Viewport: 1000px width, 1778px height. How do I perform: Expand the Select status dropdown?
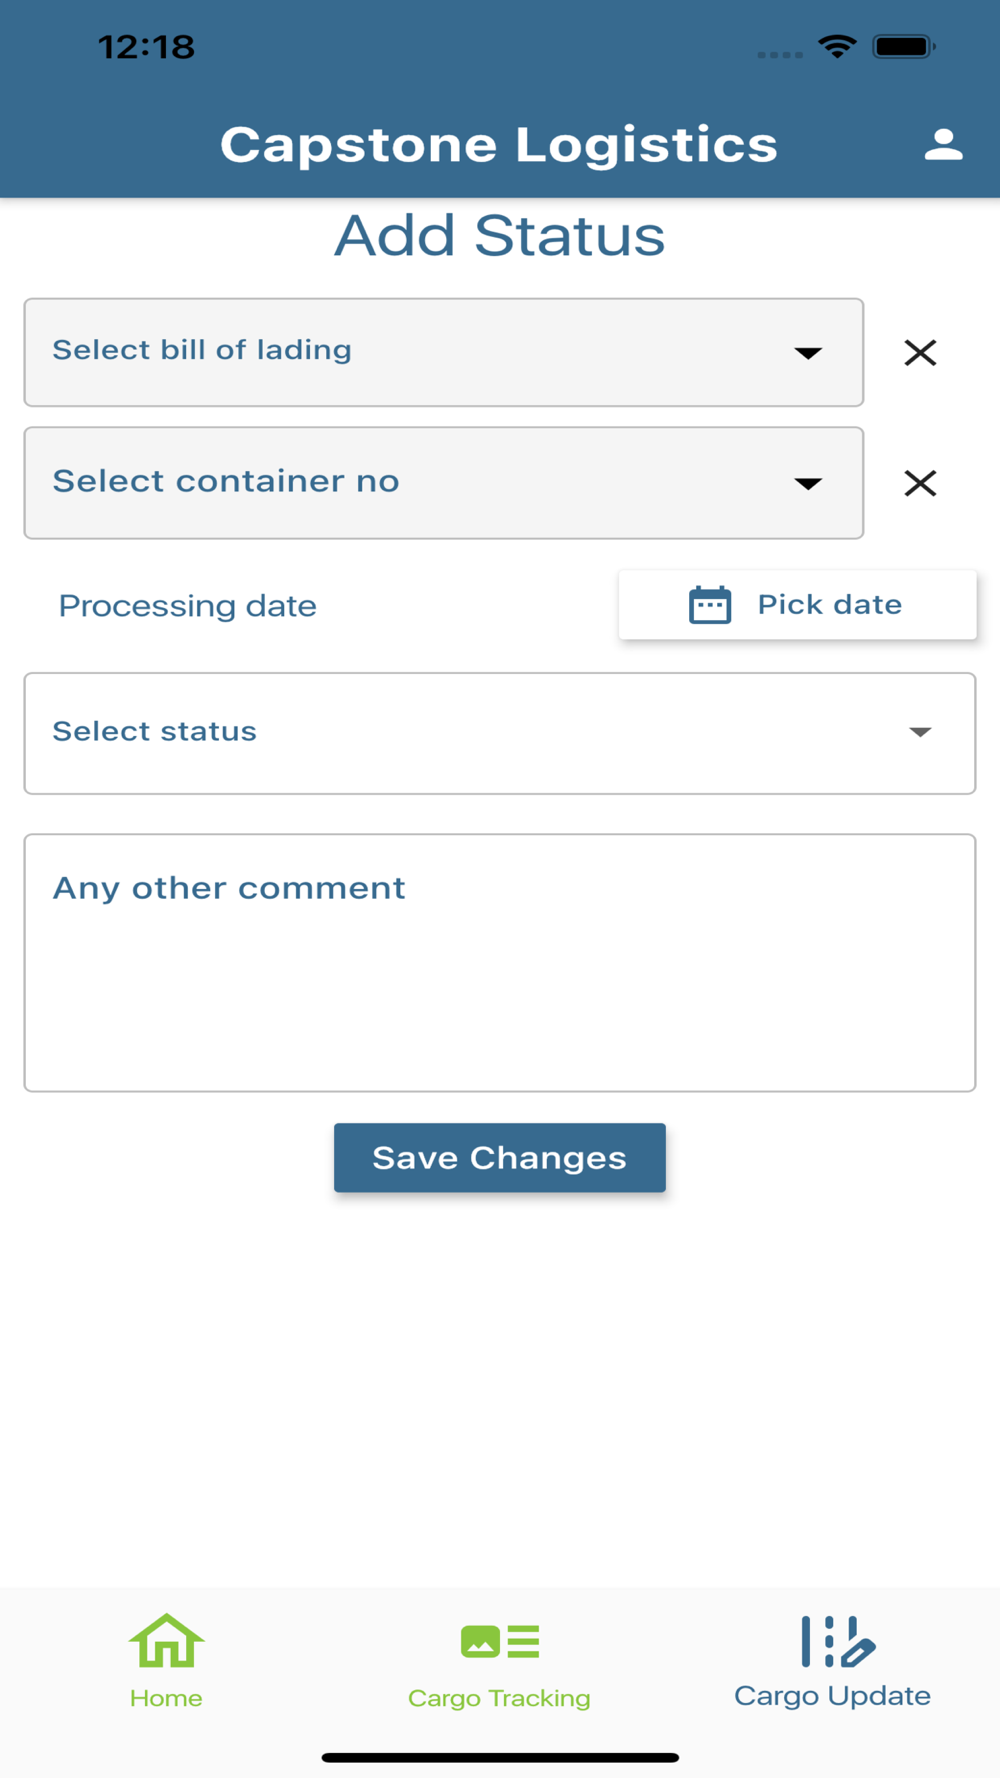pos(480,733)
